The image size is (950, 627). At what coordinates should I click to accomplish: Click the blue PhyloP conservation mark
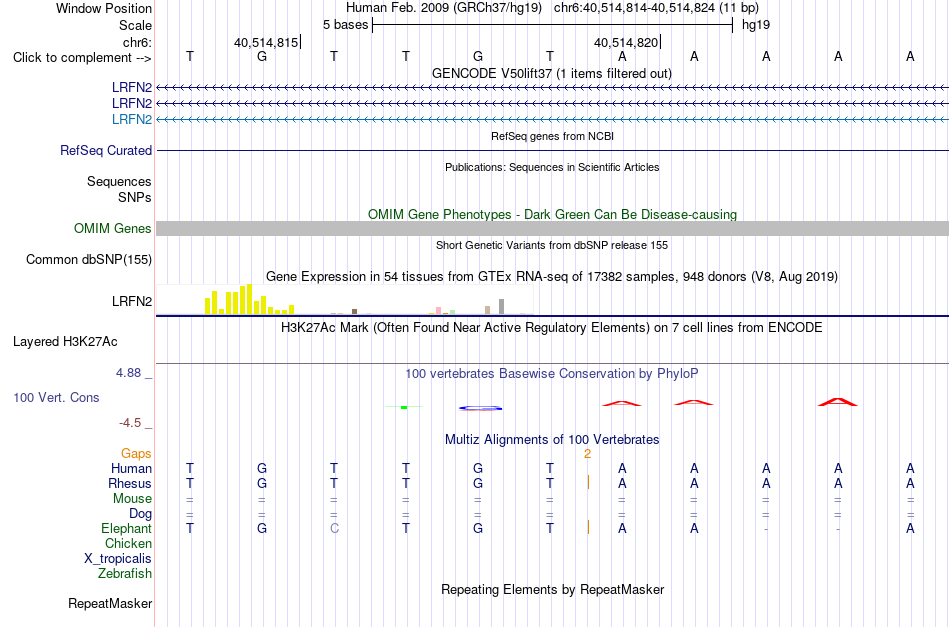(x=480, y=408)
